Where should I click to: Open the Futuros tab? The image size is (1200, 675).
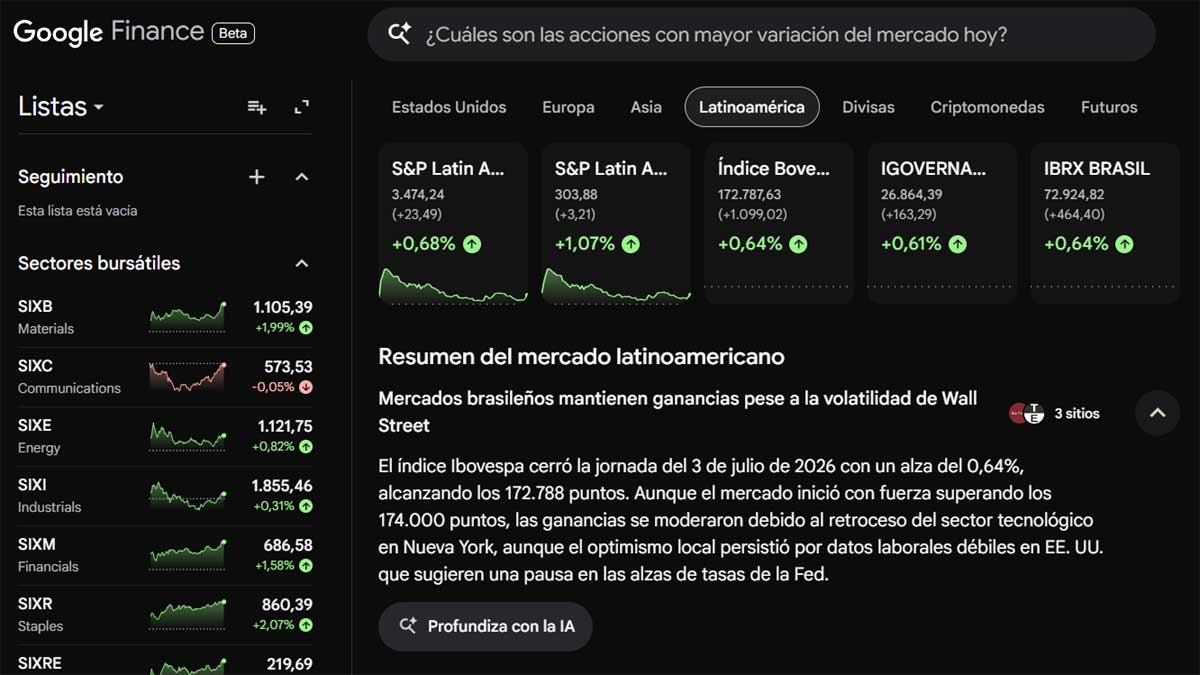(1109, 107)
